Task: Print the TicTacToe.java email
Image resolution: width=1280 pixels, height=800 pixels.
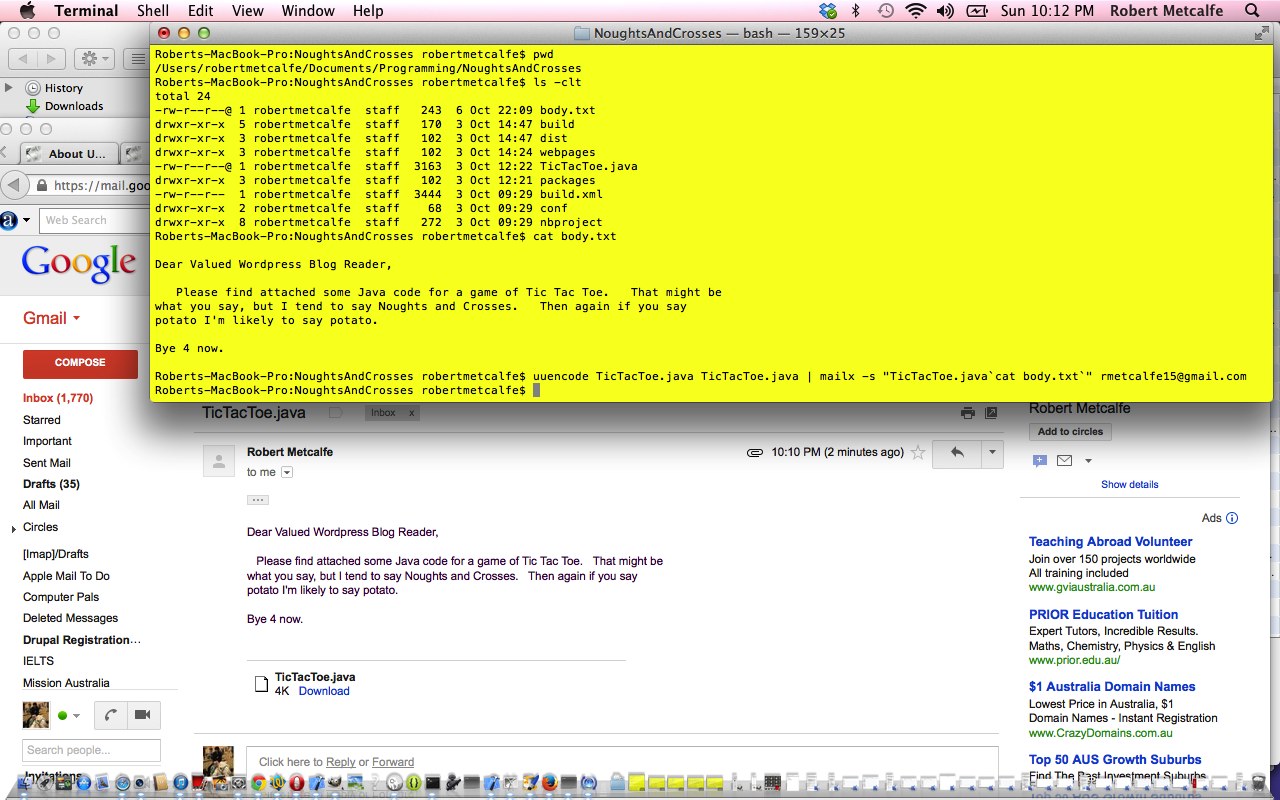Action: pos(967,412)
